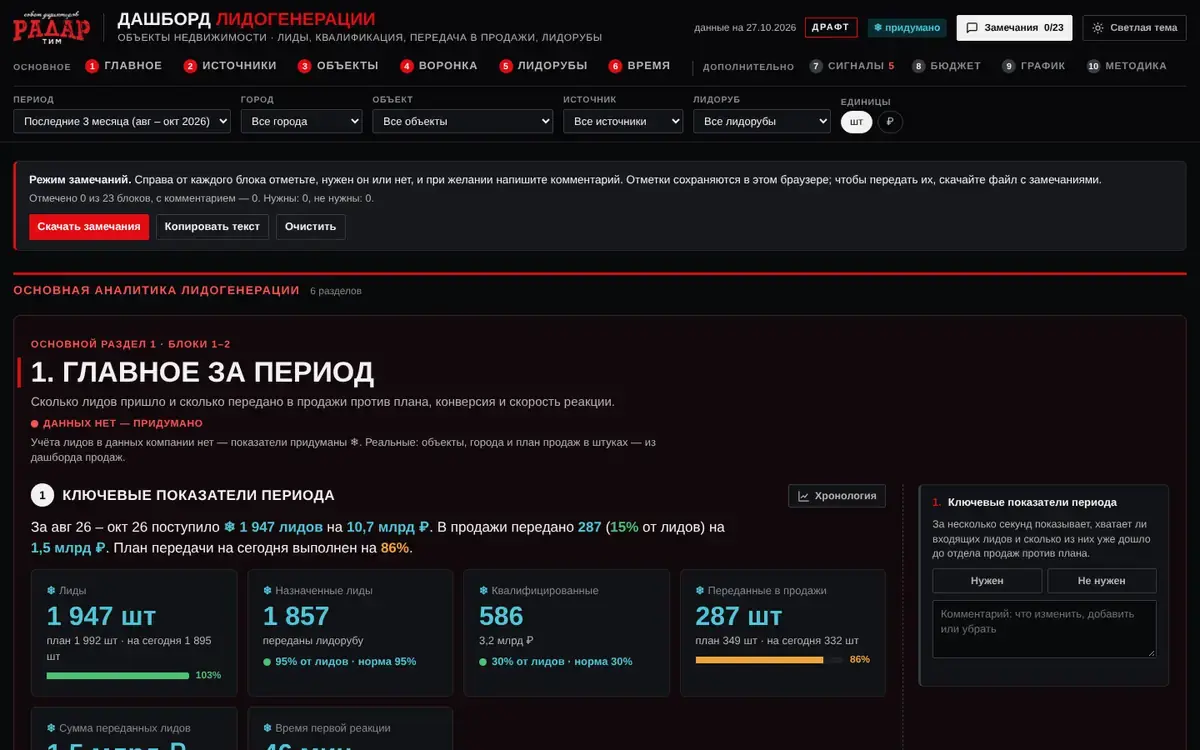Click данные на 27.10.2026 text

[x=744, y=28]
